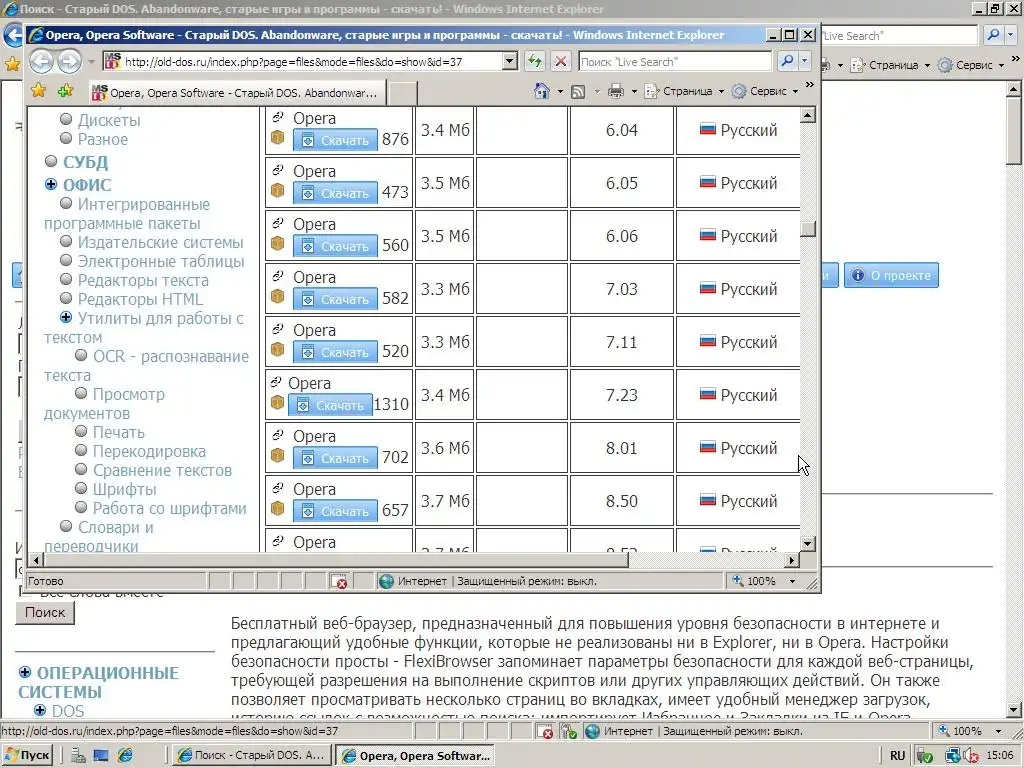Click the О проекте button
This screenshot has height=768, width=1024.
pyautogui.click(x=891, y=275)
